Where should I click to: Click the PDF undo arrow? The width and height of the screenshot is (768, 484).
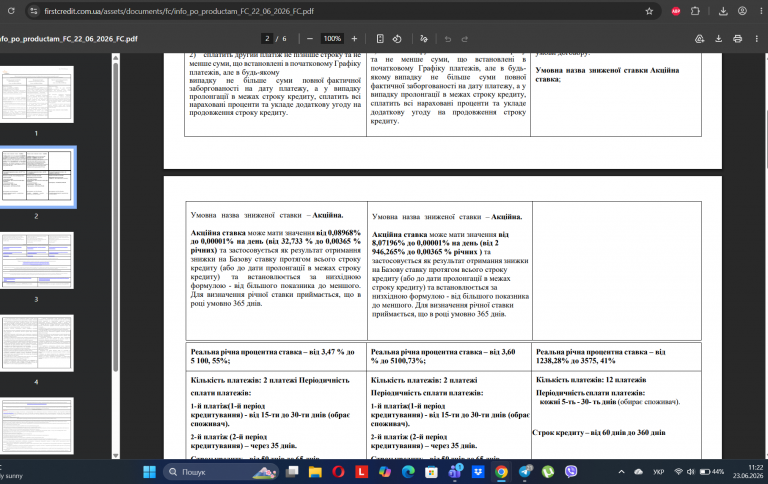tap(448, 39)
